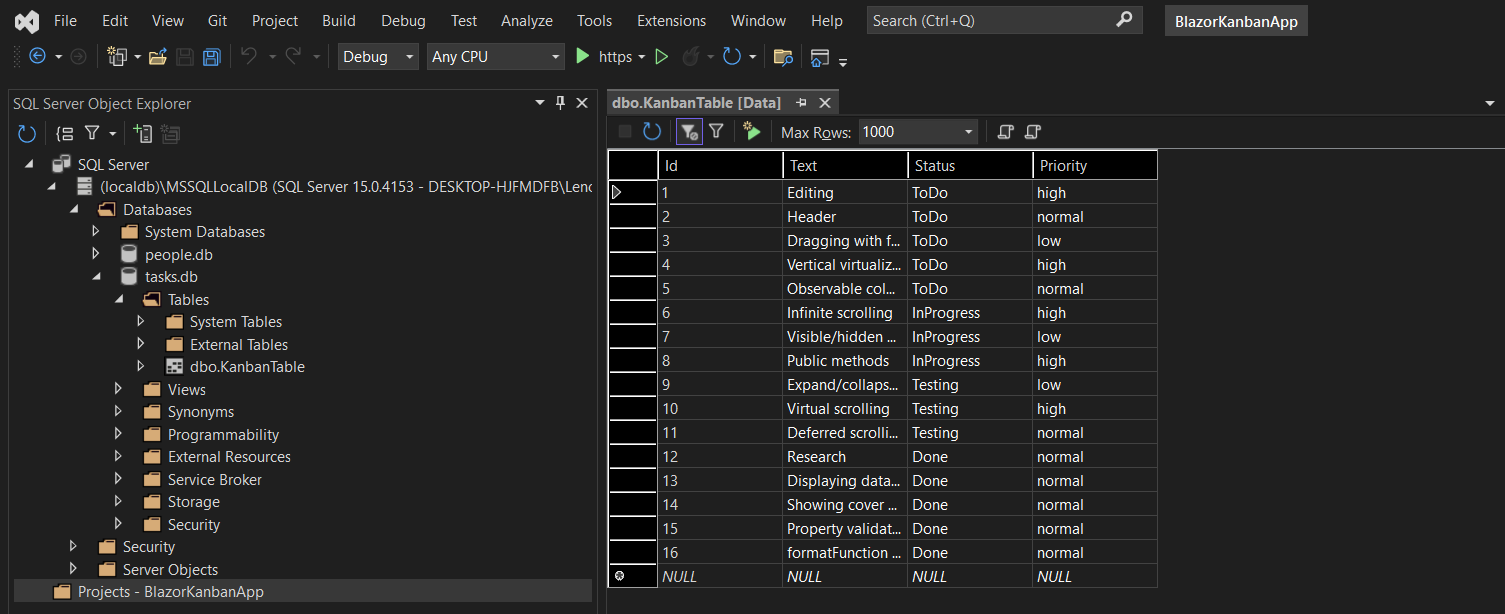Click the Find in Files folder-search icon
Image resolution: width=1505 pixels, height=614 pixels.
click(x=783, y=57)
